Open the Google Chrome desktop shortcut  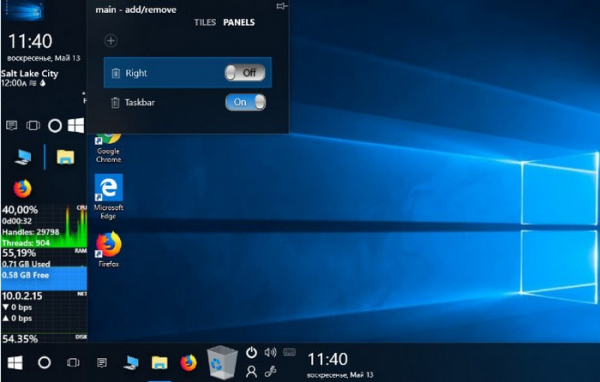click(108, 149)
